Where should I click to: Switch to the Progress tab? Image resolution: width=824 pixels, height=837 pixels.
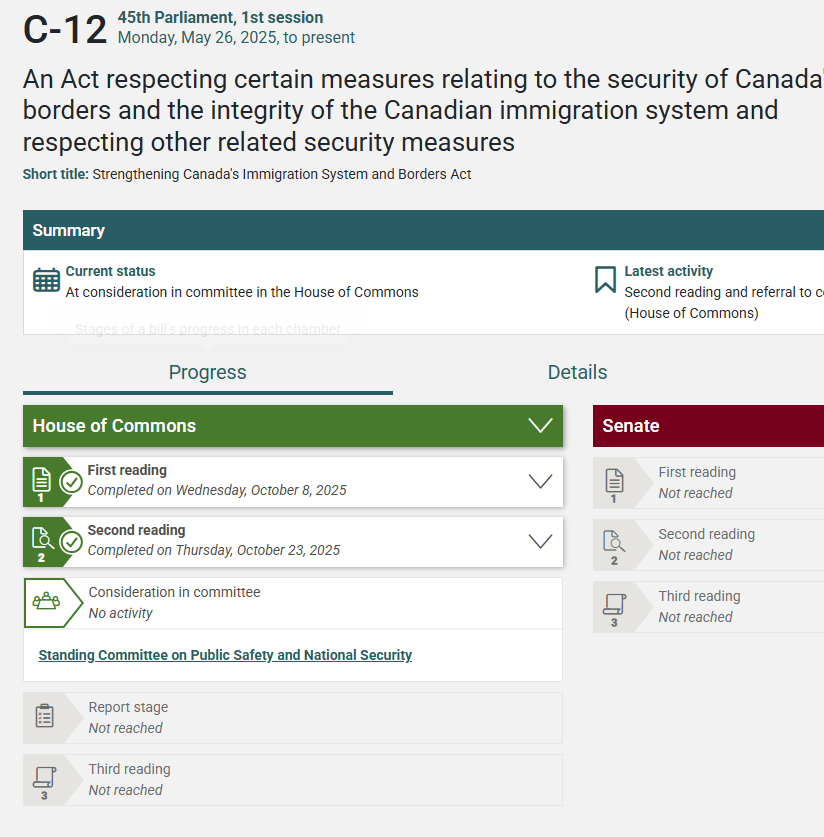pos(207,372)
